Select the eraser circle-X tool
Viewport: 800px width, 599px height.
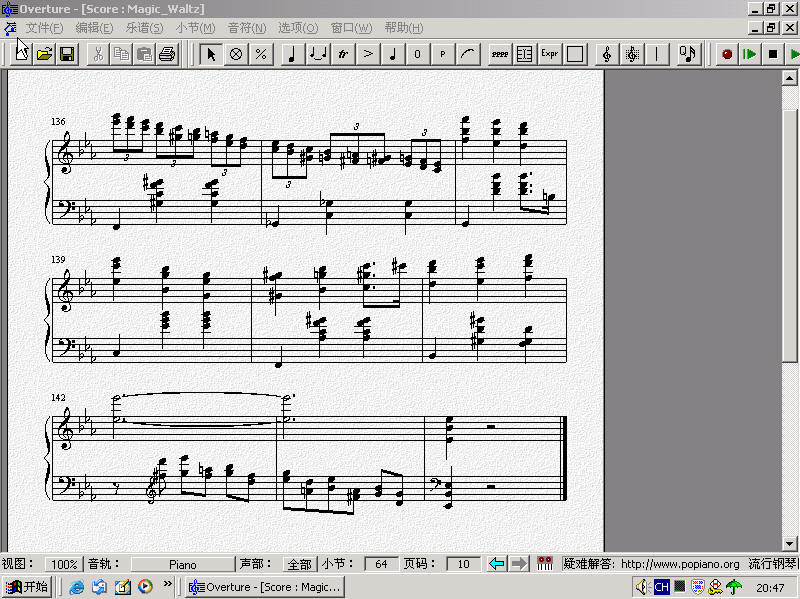coord(236,54)
